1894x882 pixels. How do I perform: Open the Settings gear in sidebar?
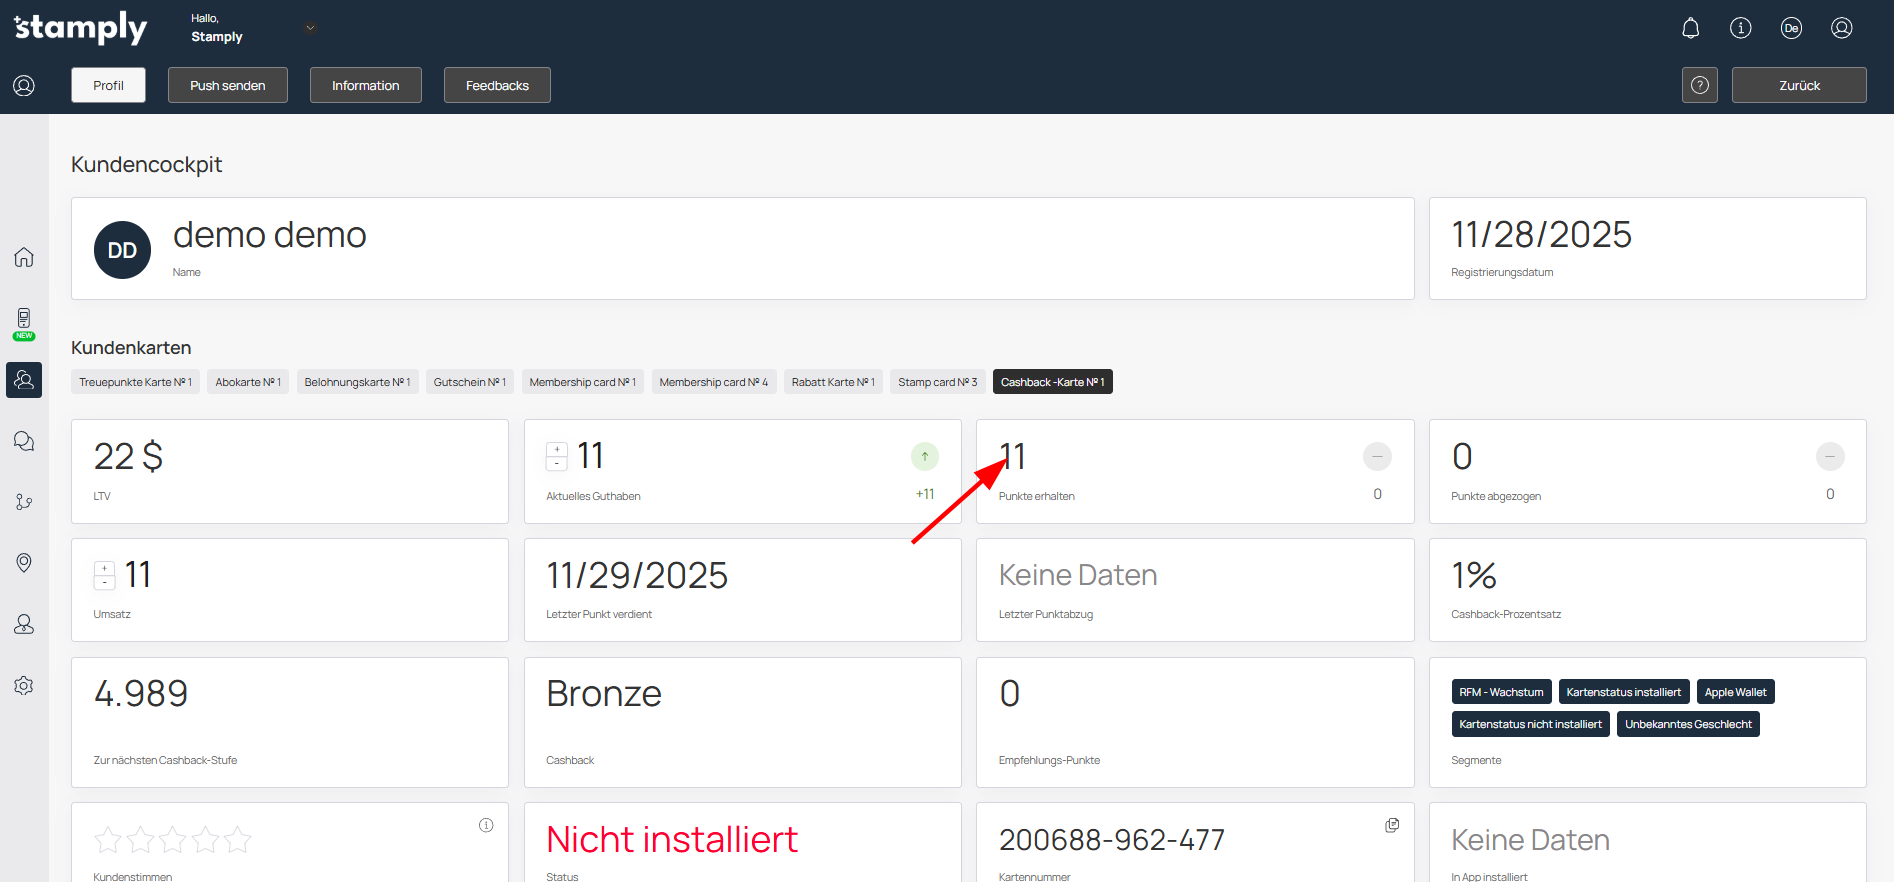coord(24,686)
